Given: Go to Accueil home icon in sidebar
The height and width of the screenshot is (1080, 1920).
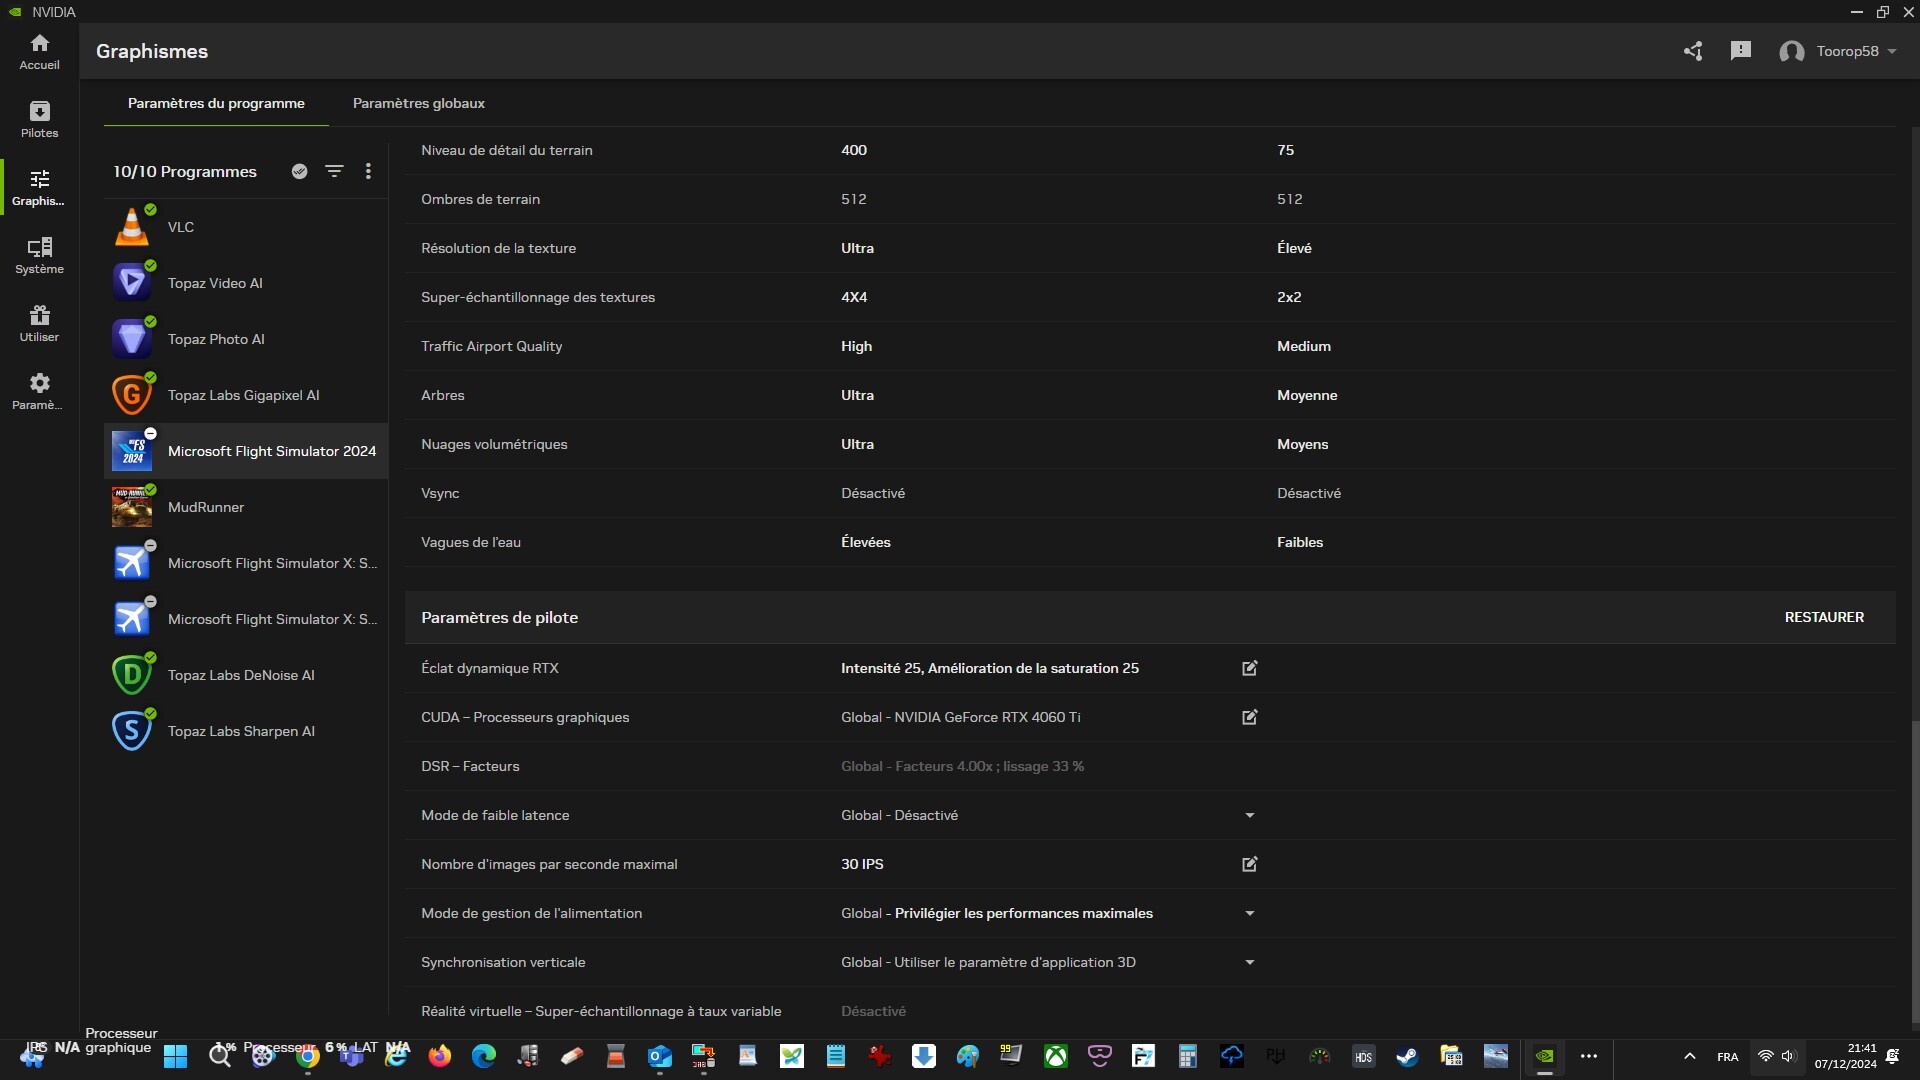Looking at the screenshot, I should point(39,51).
